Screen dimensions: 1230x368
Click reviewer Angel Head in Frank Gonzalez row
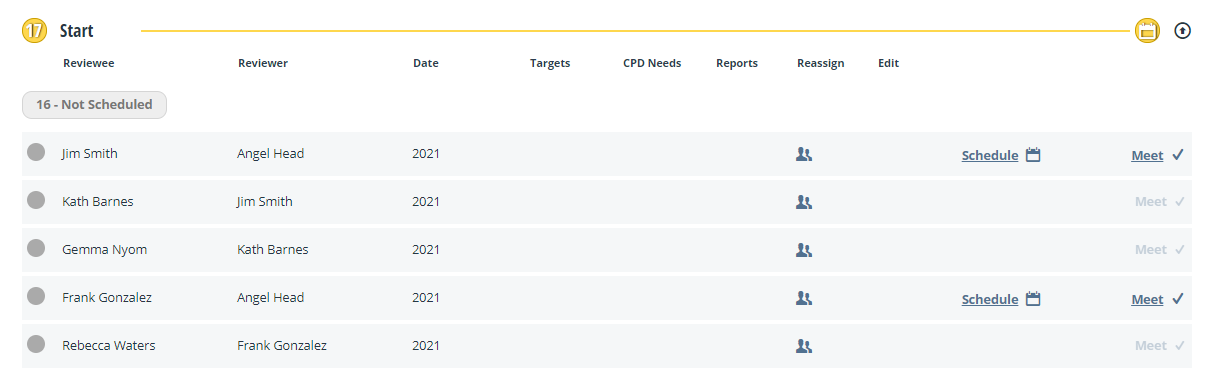tap(271, 298)
